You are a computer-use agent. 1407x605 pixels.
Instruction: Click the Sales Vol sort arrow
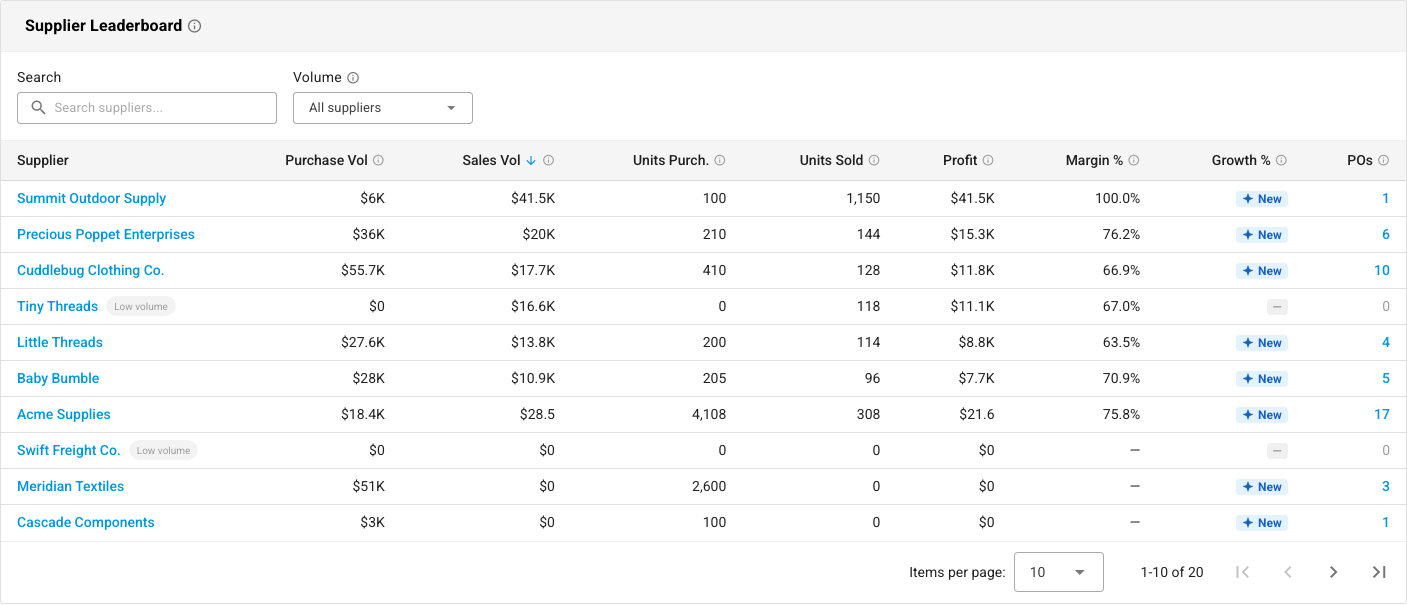531,160
